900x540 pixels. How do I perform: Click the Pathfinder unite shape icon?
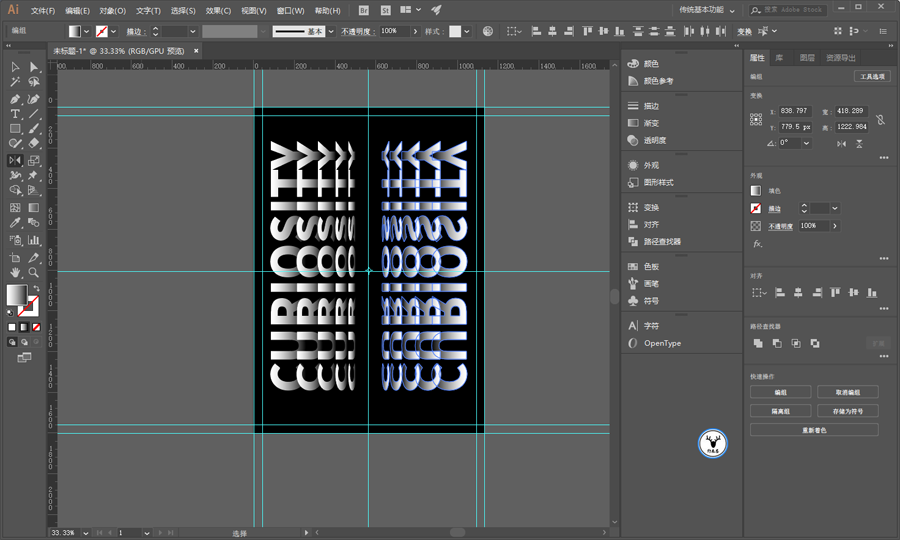758,343
